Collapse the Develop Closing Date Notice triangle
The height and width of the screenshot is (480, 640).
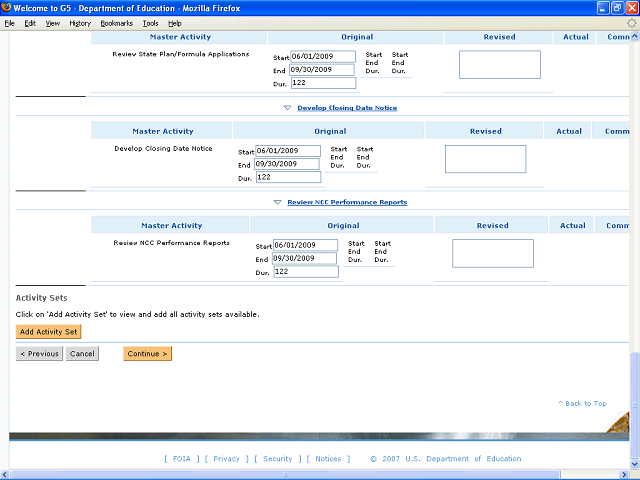tap(287, 107)
